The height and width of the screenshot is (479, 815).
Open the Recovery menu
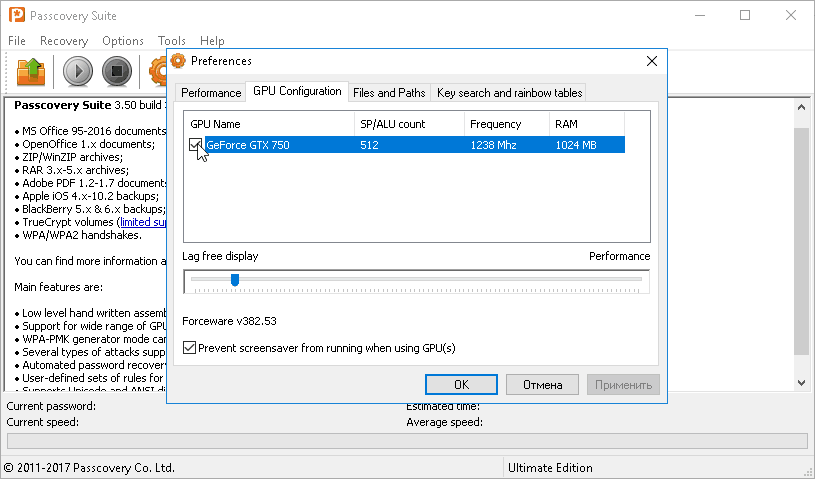(x=64, y=41)
